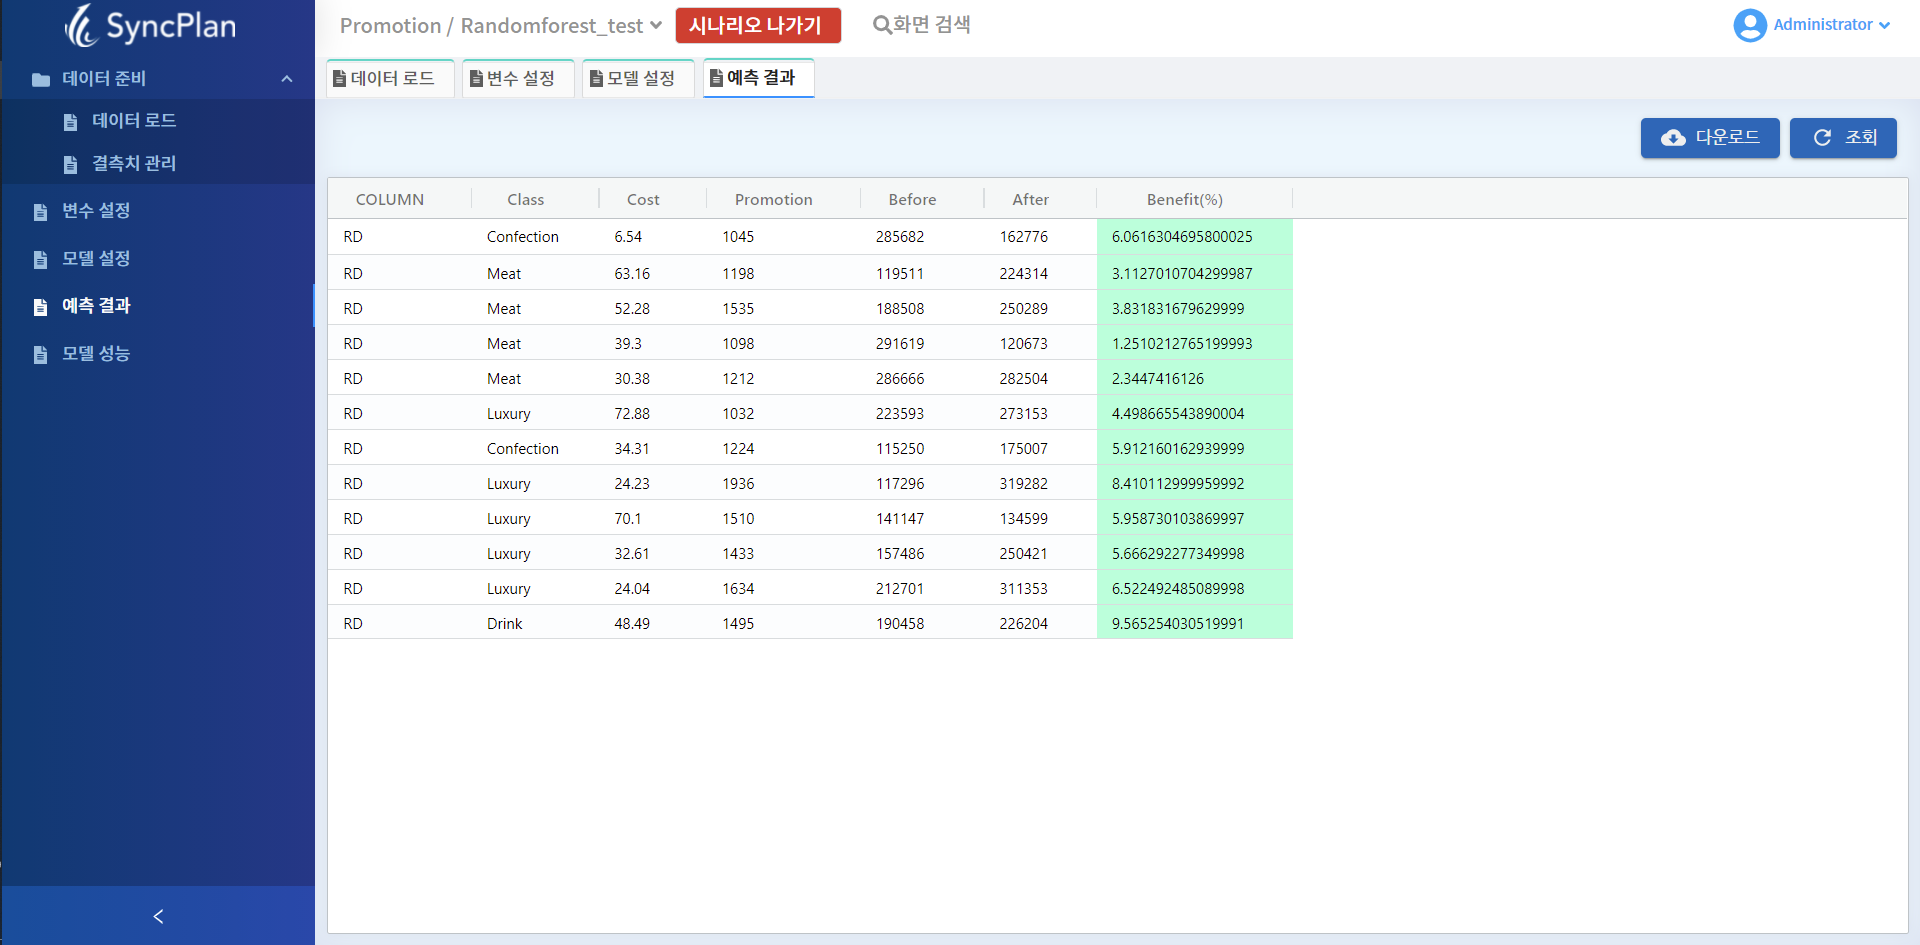Screen dimensions: 1920x945
Task: Click the Drink class cell
Action: (505, 624)
